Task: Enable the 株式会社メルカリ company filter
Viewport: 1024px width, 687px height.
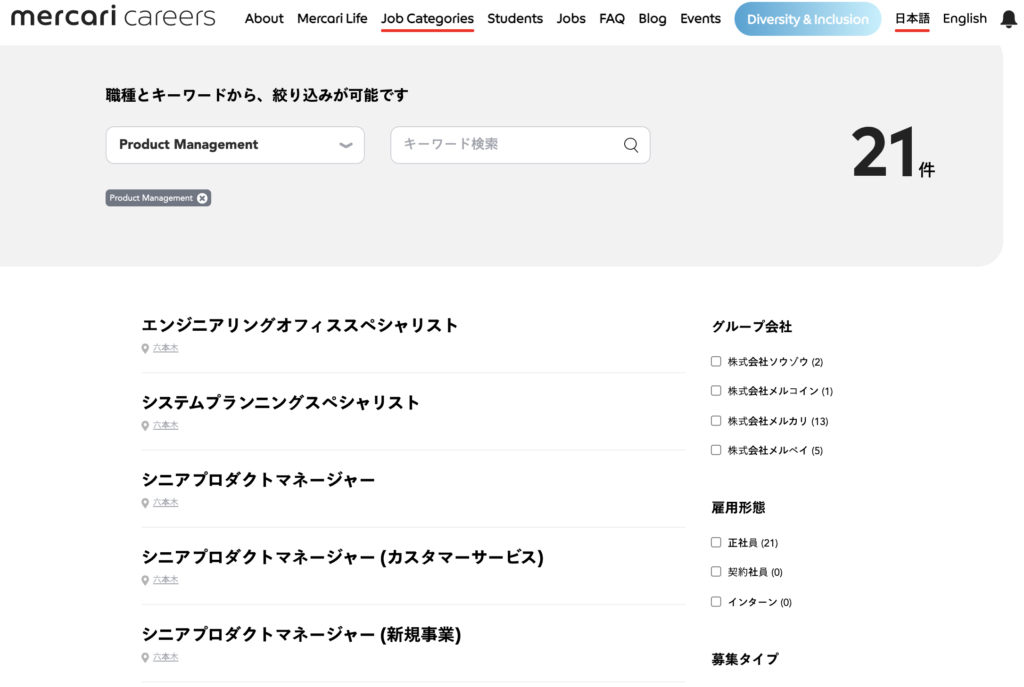Action: tap(716, 421)
